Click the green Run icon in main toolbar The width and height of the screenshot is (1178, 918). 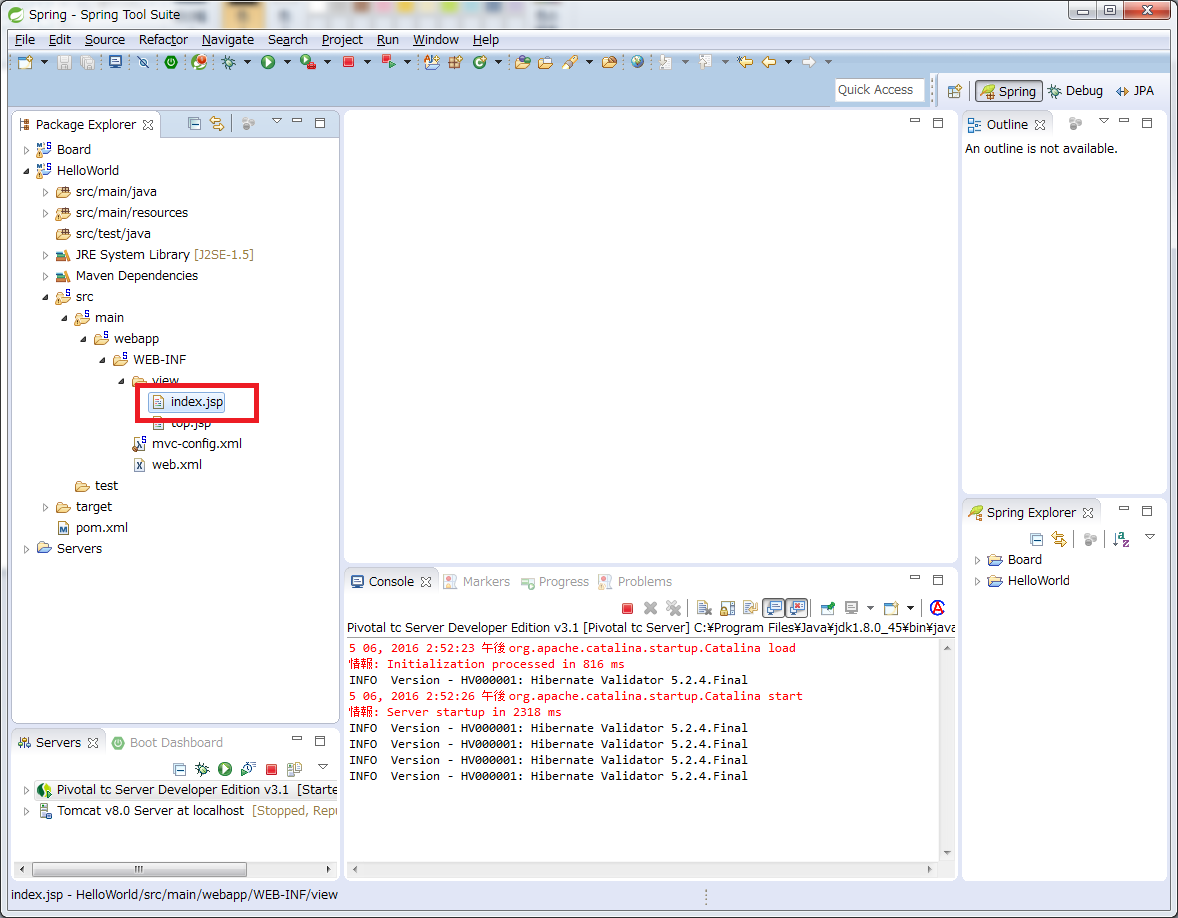(x=268, y=62)
